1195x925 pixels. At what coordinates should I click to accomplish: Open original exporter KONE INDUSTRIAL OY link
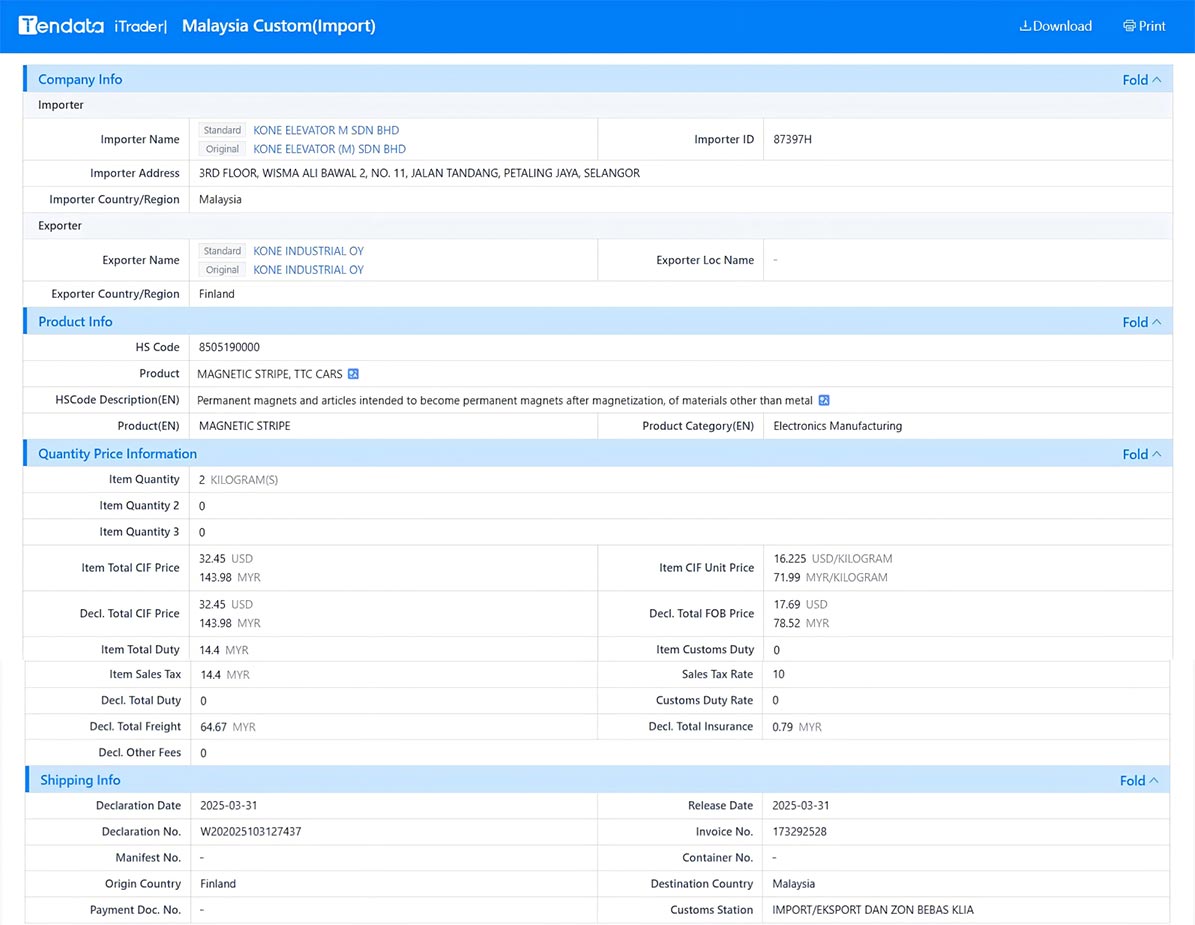click(309, 270)
